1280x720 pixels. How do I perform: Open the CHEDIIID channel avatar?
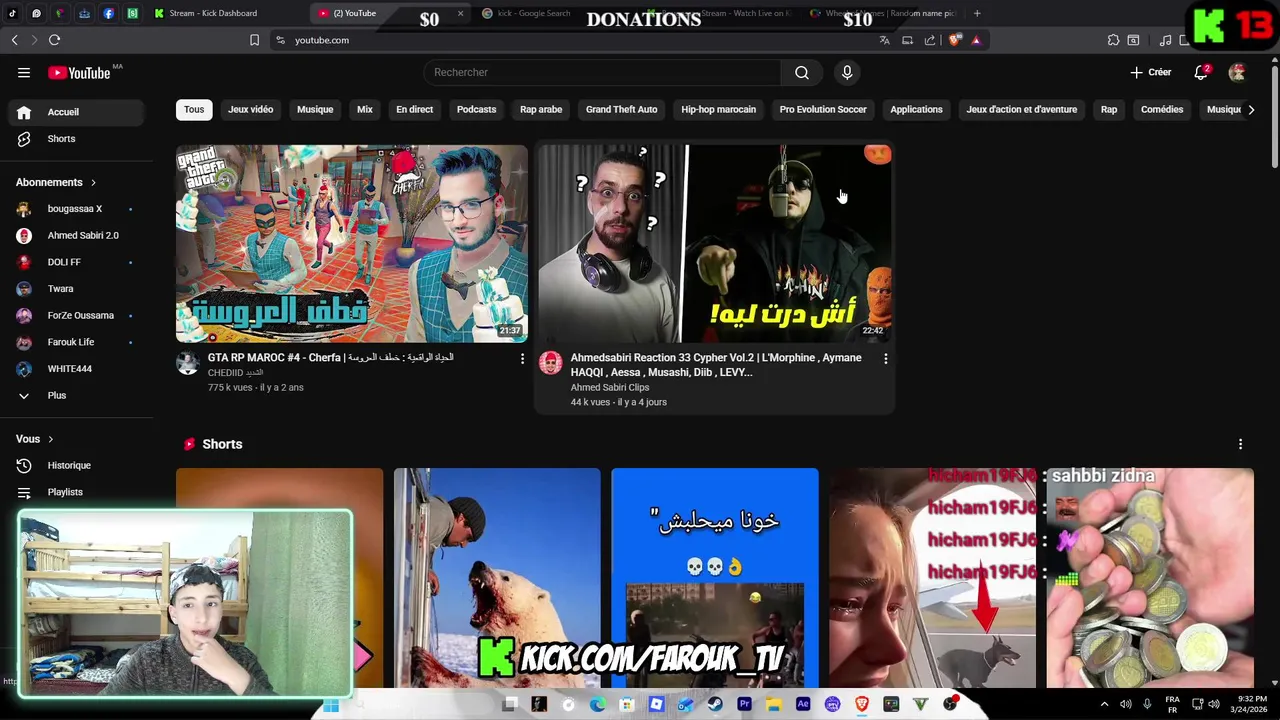(188, 363)
